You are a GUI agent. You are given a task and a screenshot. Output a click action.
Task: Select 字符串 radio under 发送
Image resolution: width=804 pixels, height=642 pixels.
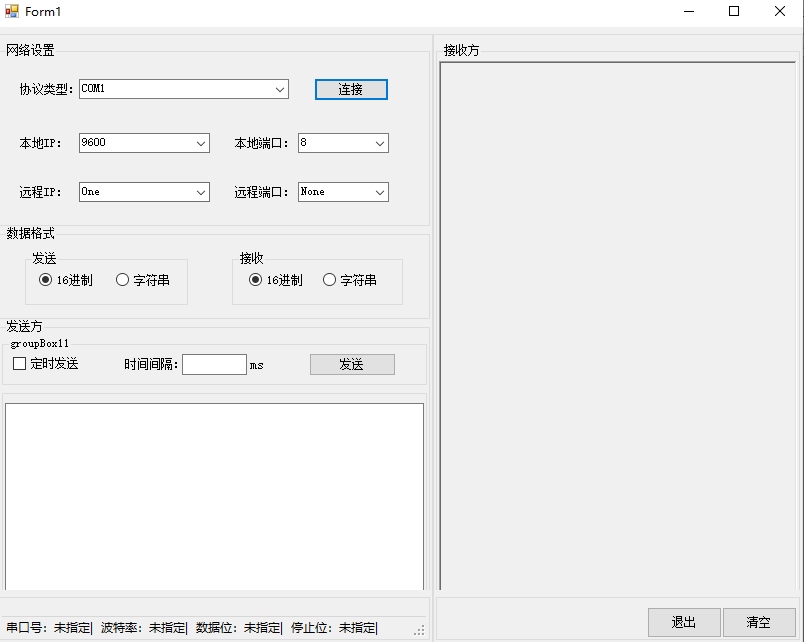(143, 280)
